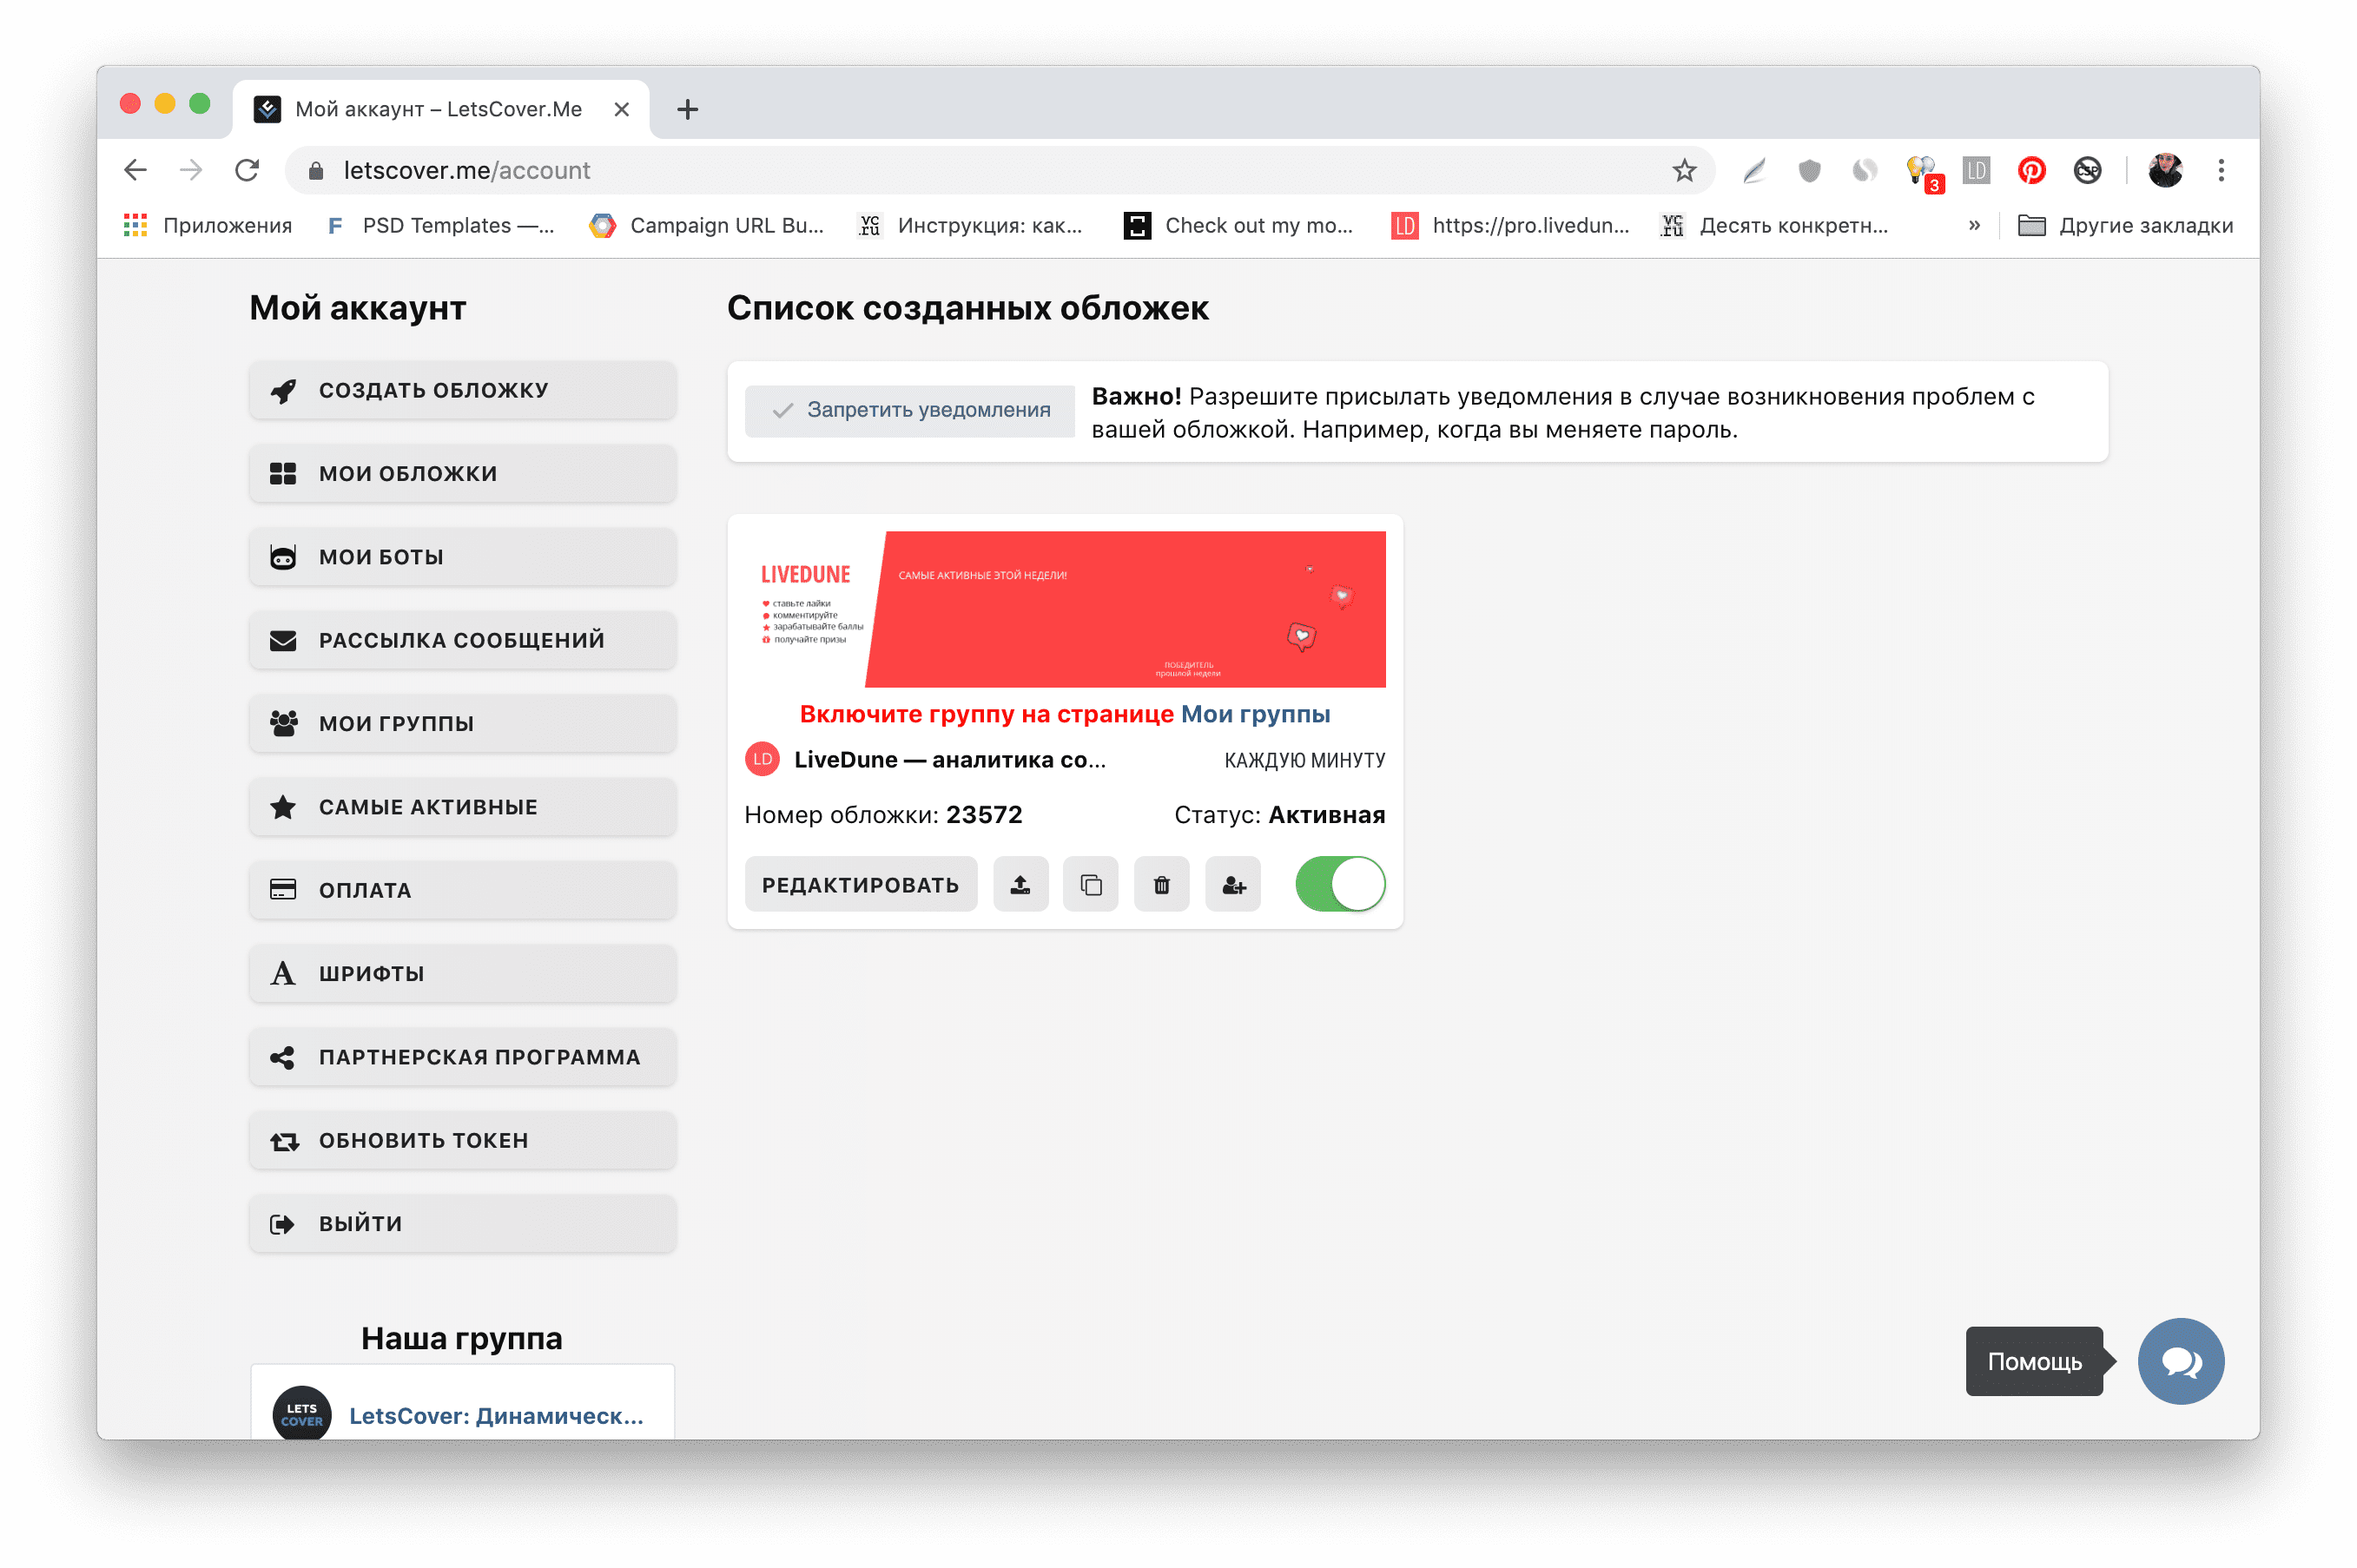Image resolution: width=2357 pixels, height=1568 pixels.
Task: Click the Редактировать button
Action: pyautogui.click(x=860, y=884)
